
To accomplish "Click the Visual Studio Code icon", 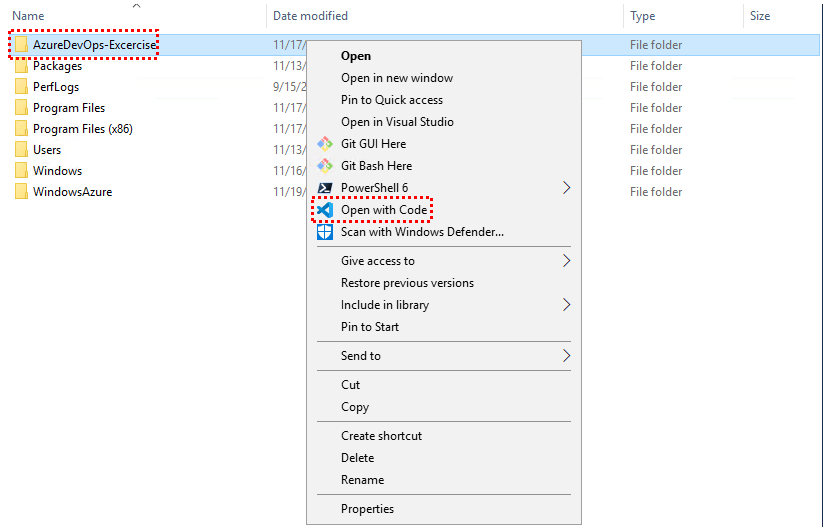I will point(325,210).
